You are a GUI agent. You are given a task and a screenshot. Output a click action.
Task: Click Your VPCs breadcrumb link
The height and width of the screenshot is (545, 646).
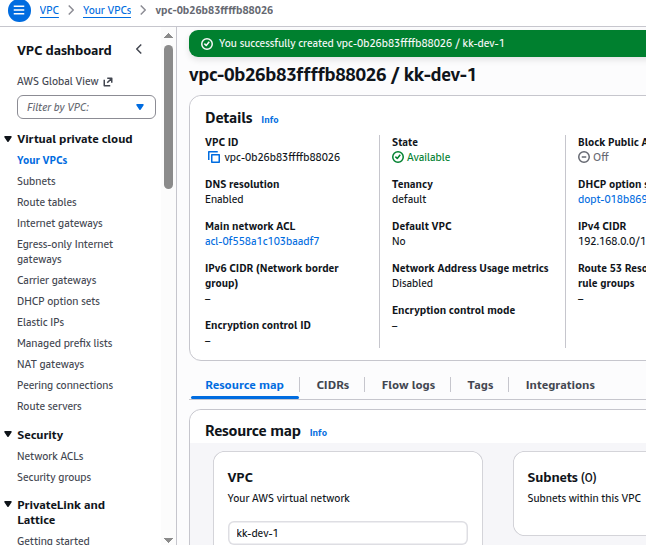(x=107, y=10)
